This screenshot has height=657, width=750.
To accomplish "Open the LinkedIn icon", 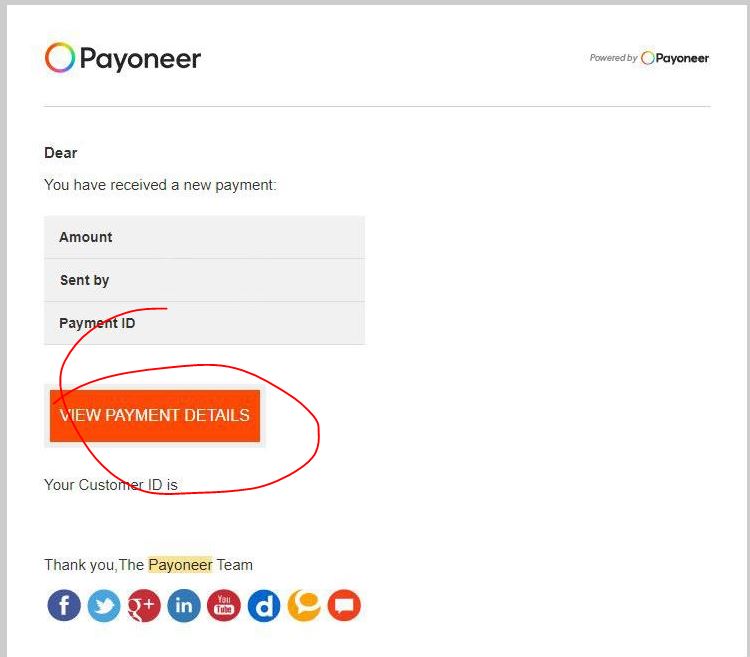I will click(184, 605).
